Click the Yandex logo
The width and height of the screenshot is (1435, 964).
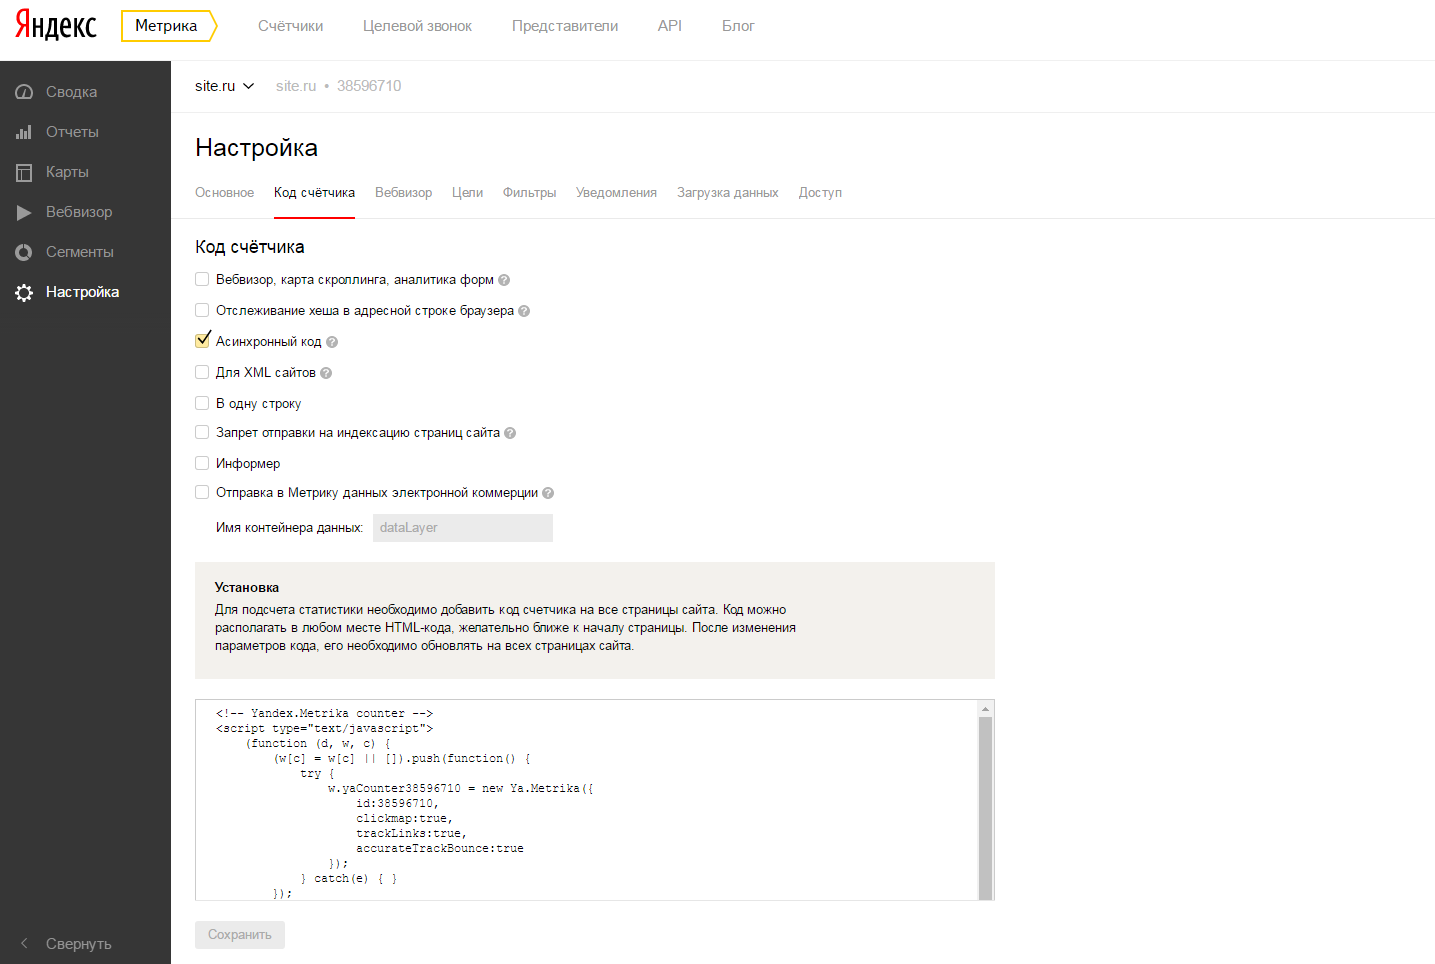[56, 26]
